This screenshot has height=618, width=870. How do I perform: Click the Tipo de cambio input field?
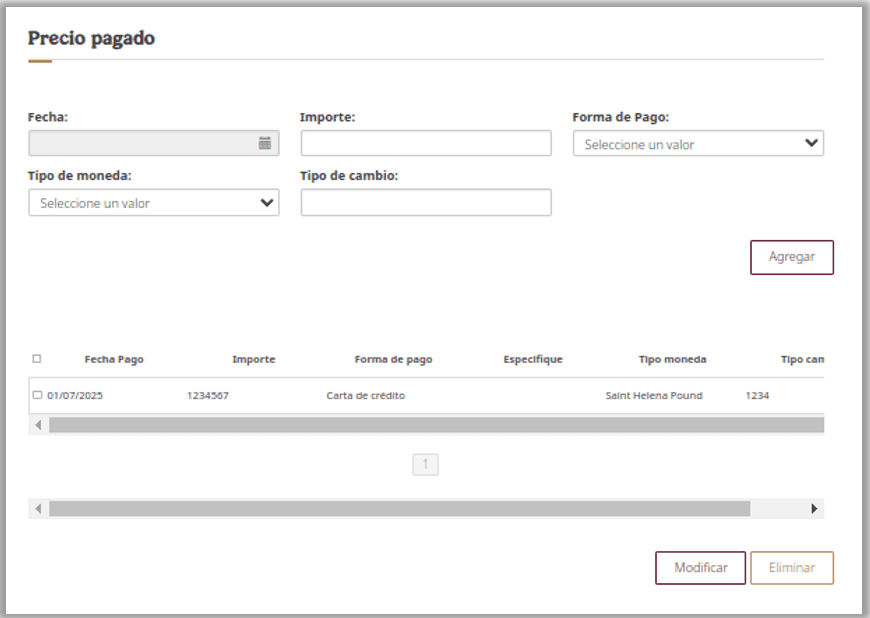[x=426, y=202]
